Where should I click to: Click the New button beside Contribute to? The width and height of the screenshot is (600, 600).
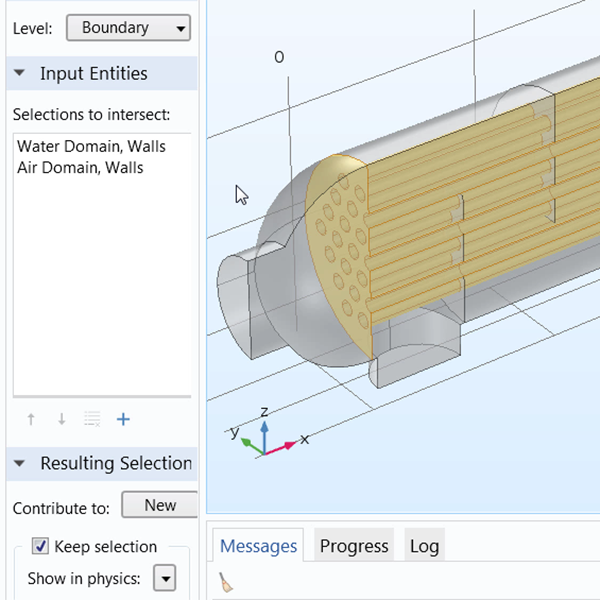point(159,505)
